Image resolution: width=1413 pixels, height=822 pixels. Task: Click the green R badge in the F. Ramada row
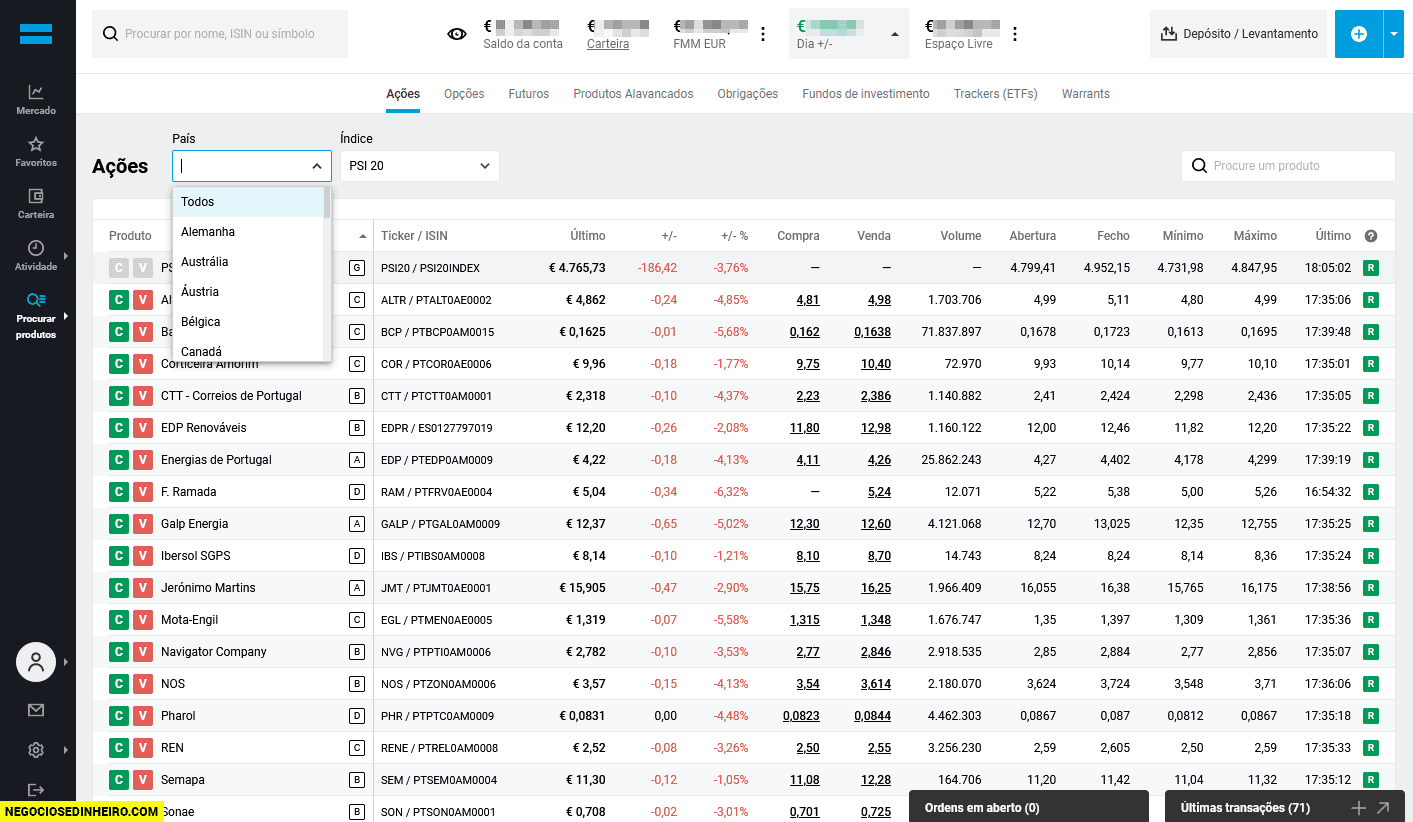point(1371,492)
